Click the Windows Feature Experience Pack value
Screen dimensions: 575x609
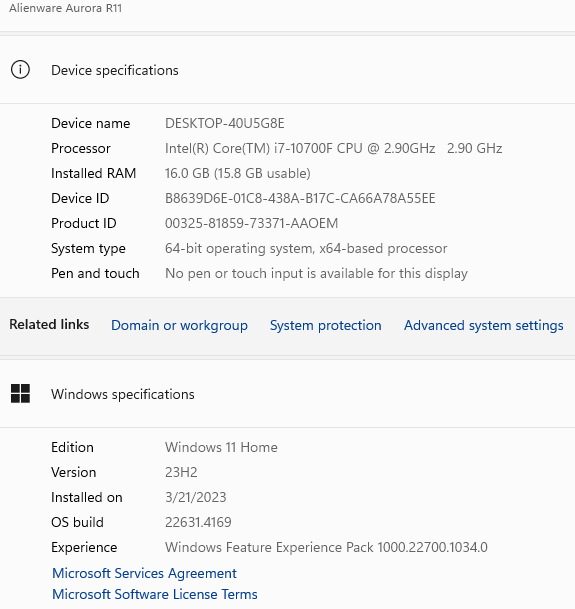point(326,547)
